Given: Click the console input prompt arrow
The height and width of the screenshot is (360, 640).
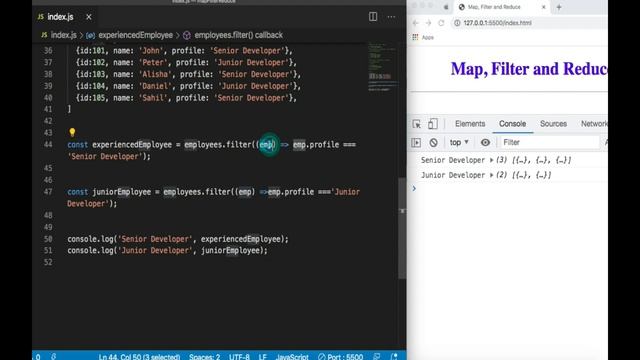Looking at the screenshot, I should pos(414,189).
